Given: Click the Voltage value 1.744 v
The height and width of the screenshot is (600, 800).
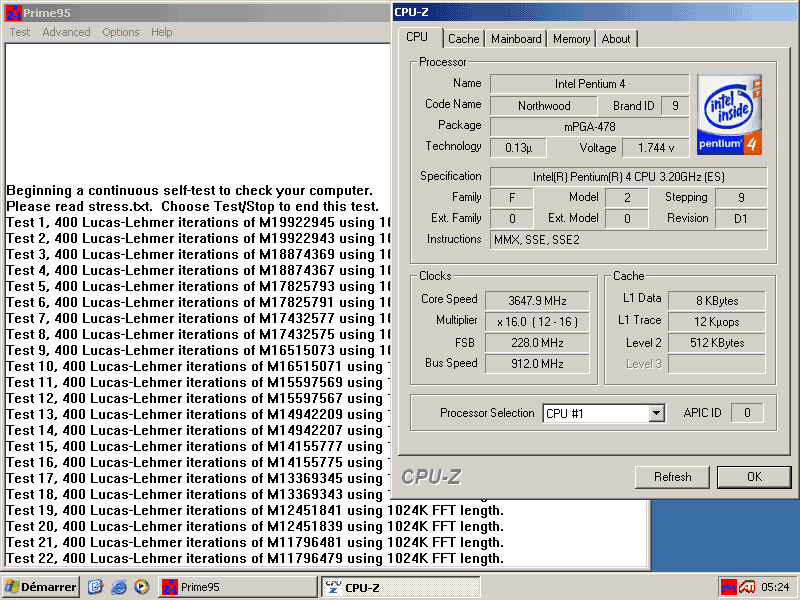Looking at the screenshot, I should (656, 148).
